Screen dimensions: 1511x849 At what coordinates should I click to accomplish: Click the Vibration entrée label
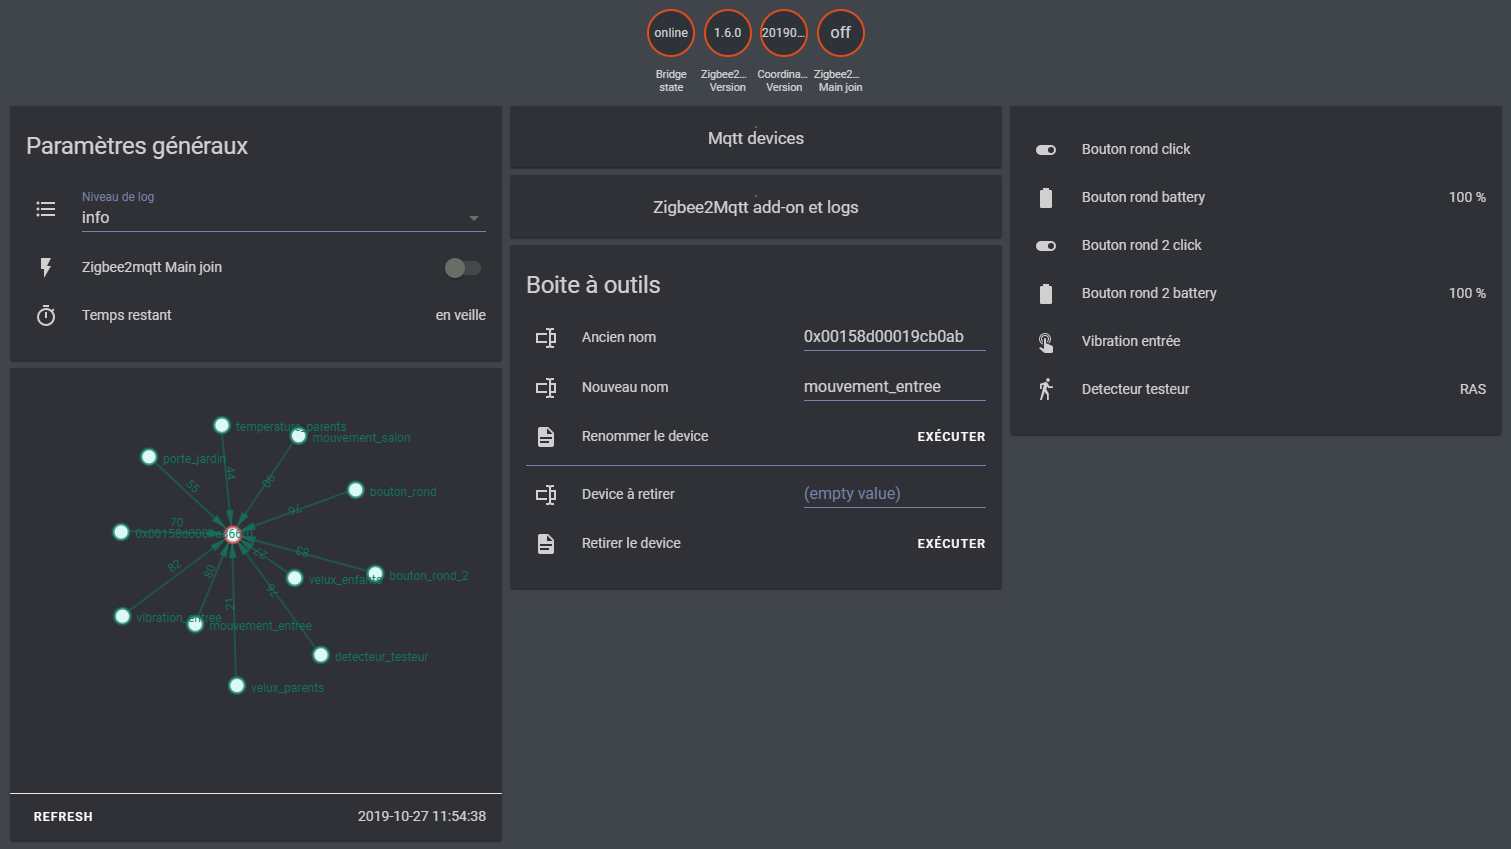pyautogui.click(x=1131, y=341)
